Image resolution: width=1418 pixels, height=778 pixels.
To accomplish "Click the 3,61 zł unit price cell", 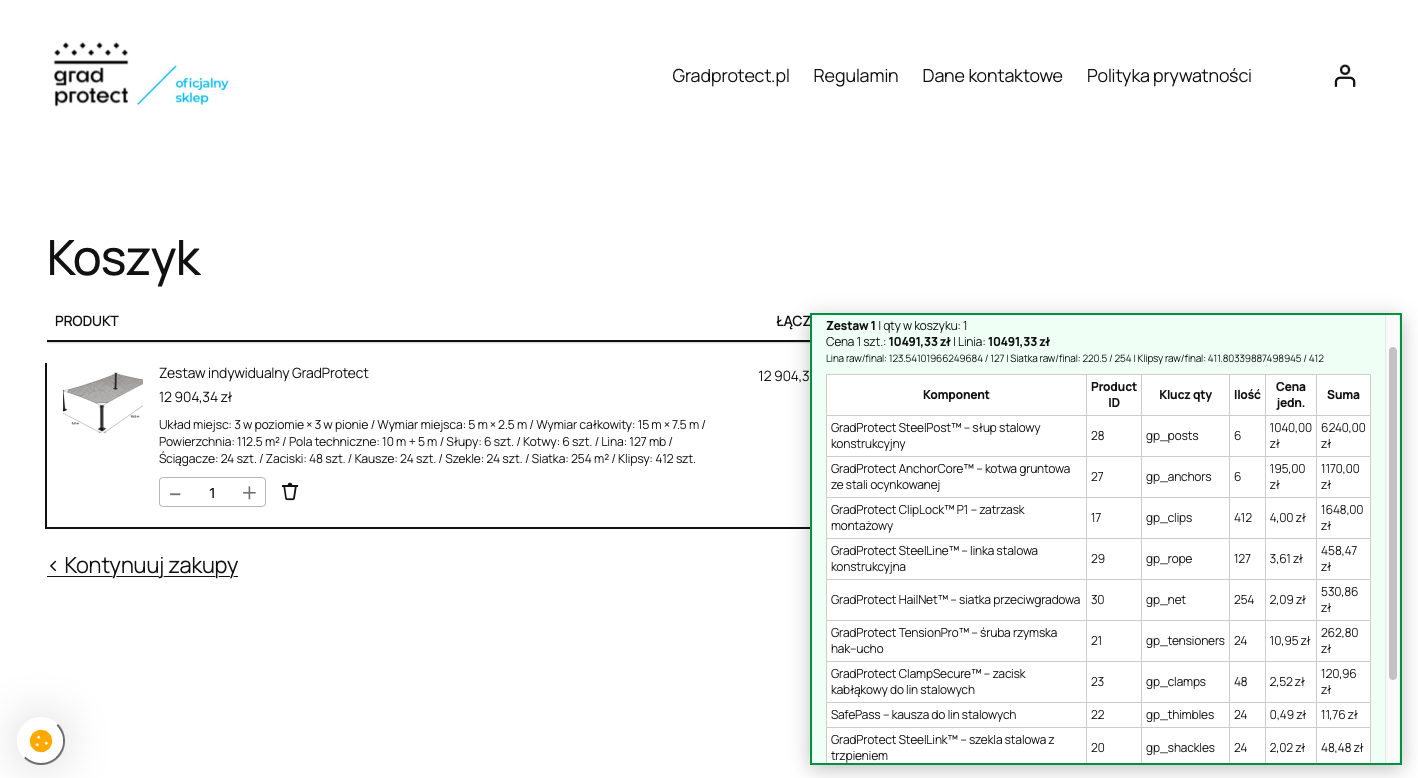I will (1291, 559).
